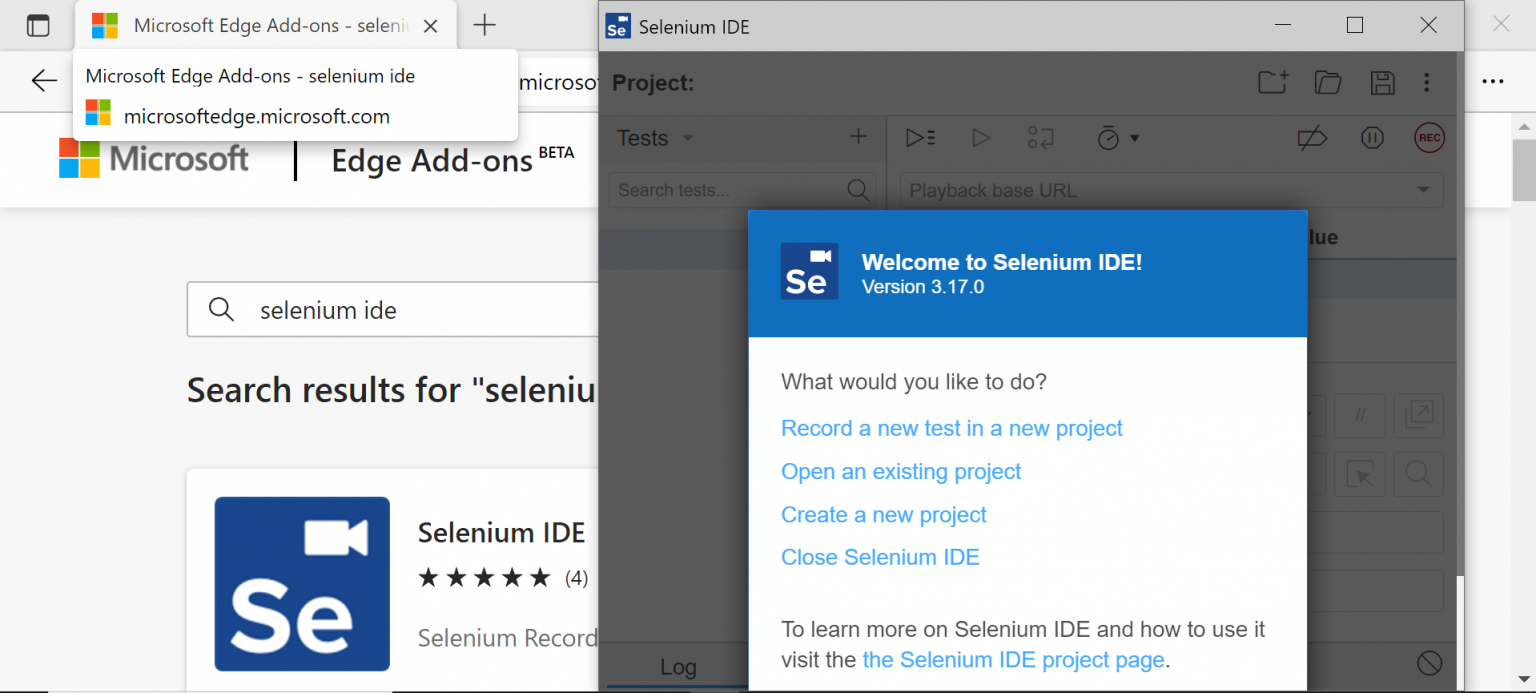Click the Record button in Selenium IDE
This screenshot has height=693, width=1536.
[1429, 138]
